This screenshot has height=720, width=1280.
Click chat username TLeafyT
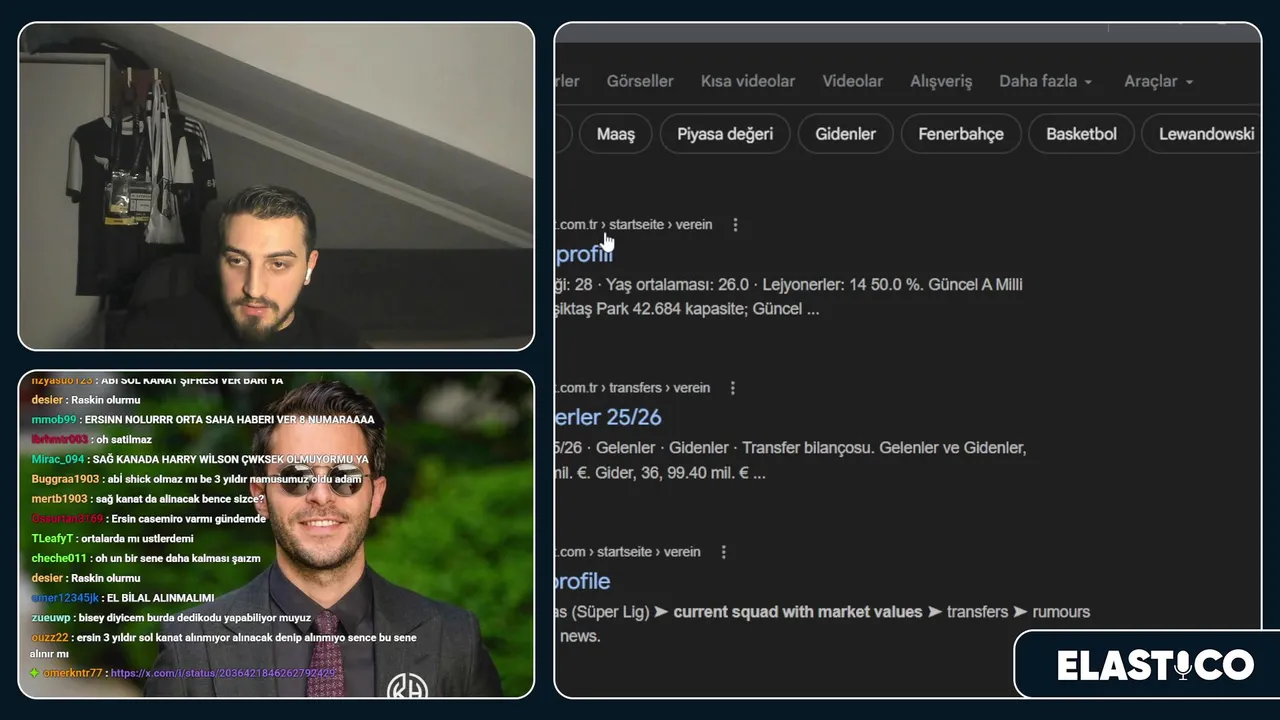(53, 538)
